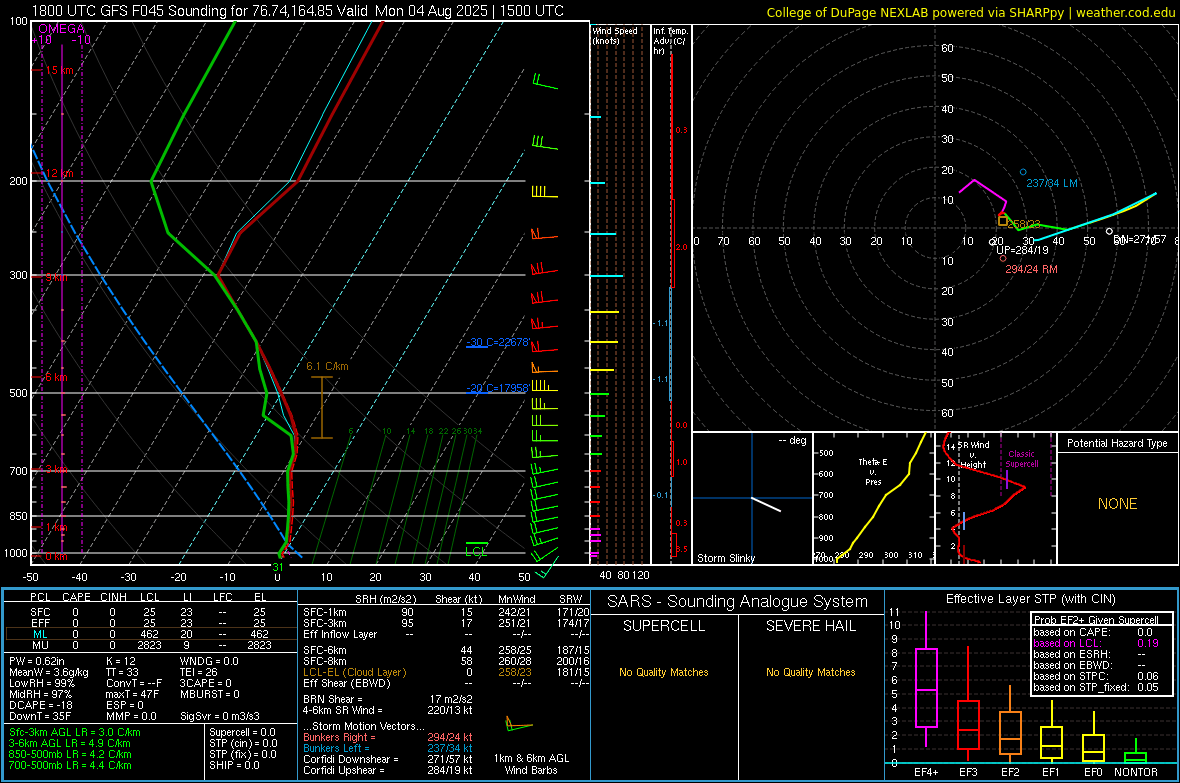Screen dimensions: 1180x783
Task: Click the Classic Supercell label
Action: tap(1022, 459)
